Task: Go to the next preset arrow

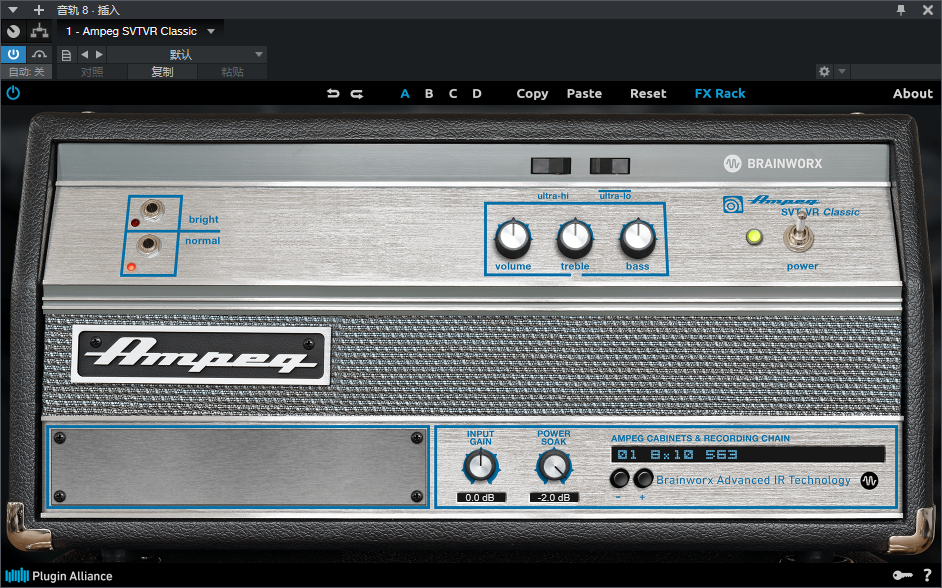Action: pos(99,55)
